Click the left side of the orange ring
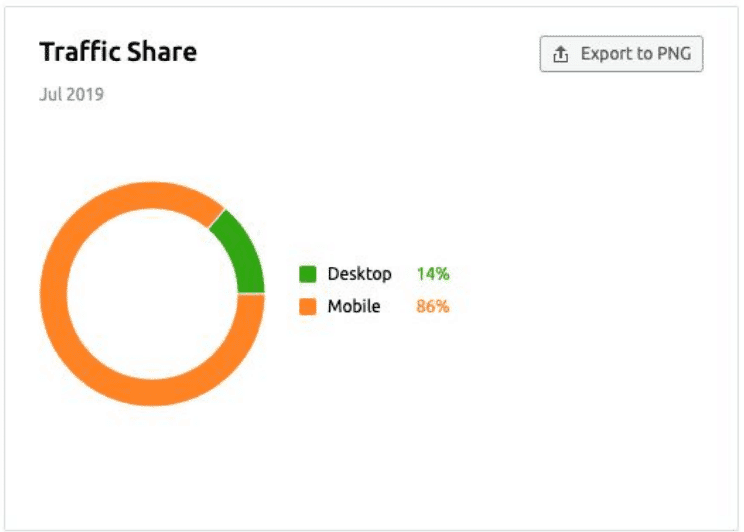The image size is (744, 532). pyautogui.click(x=54, y=294)
